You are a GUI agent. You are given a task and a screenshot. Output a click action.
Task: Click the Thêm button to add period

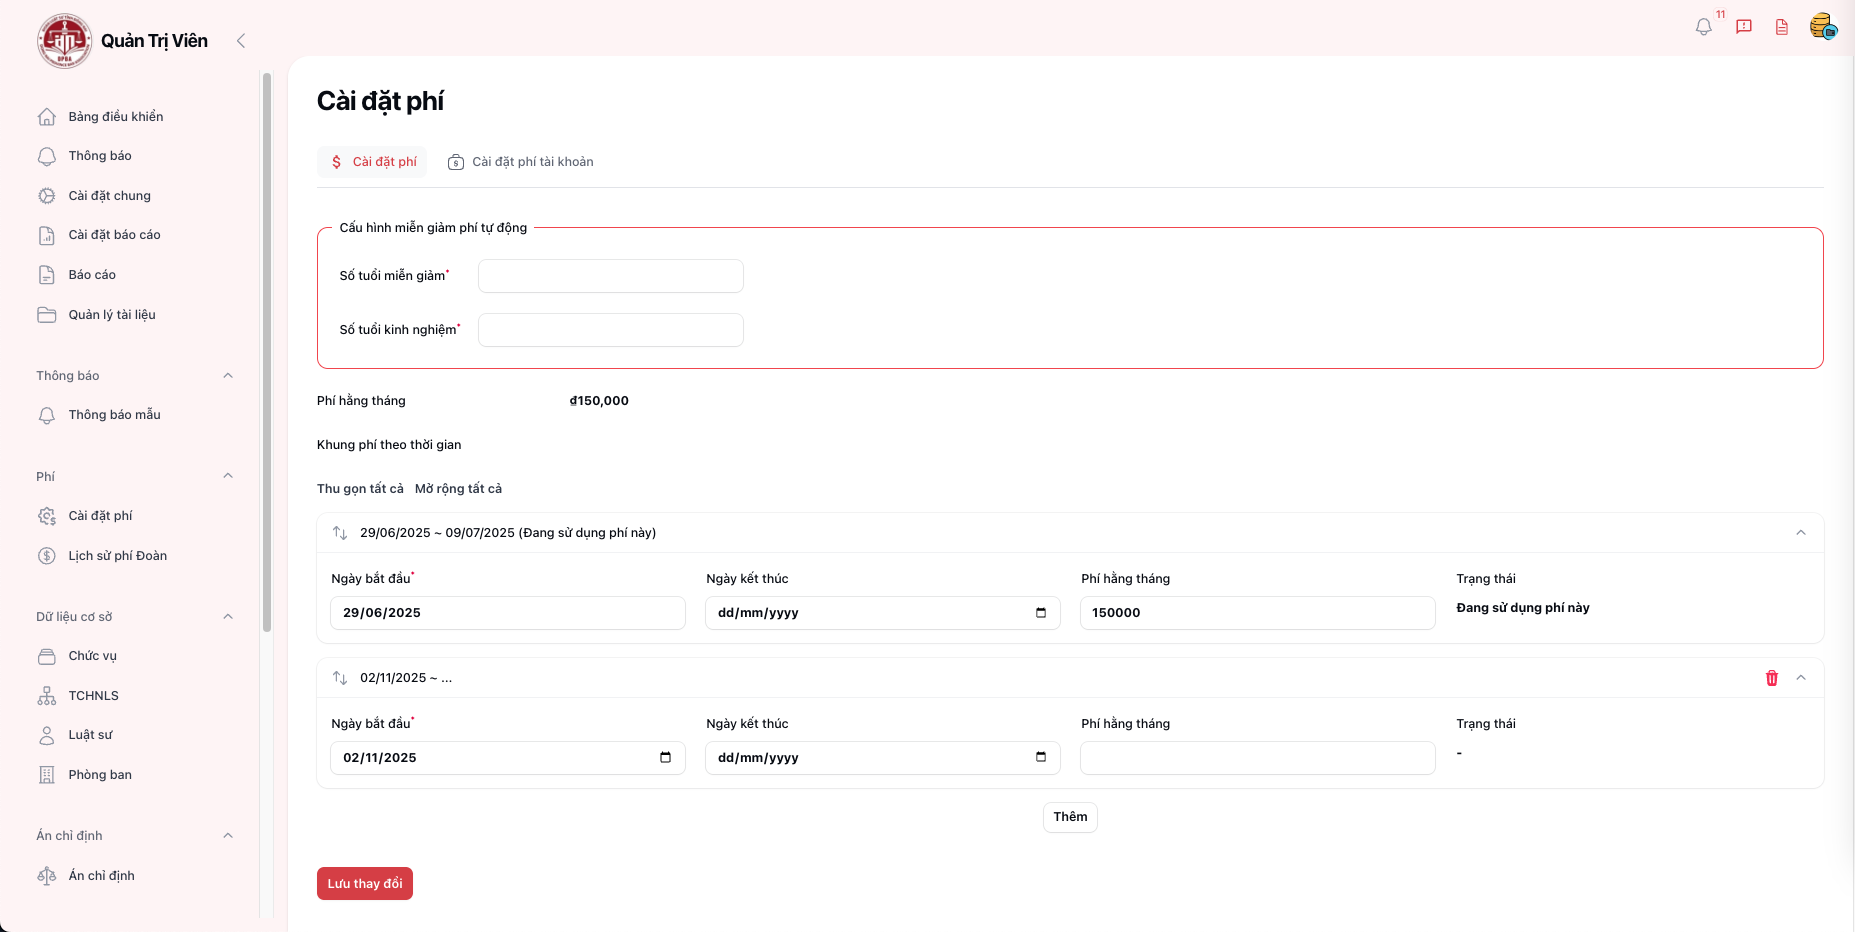1070,817
